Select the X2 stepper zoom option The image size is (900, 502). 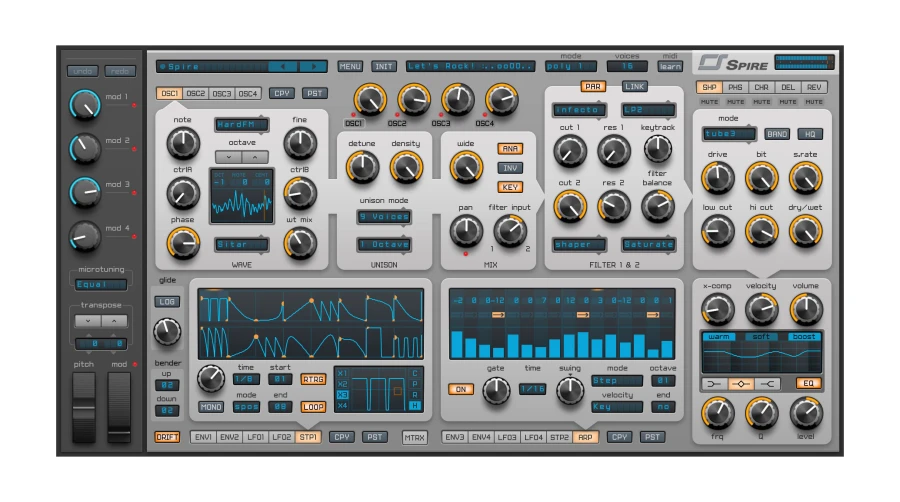pos(342,384)
